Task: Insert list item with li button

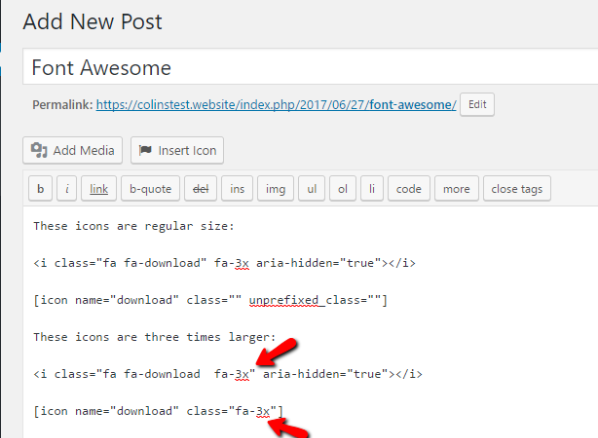Action: pos(372,188)
